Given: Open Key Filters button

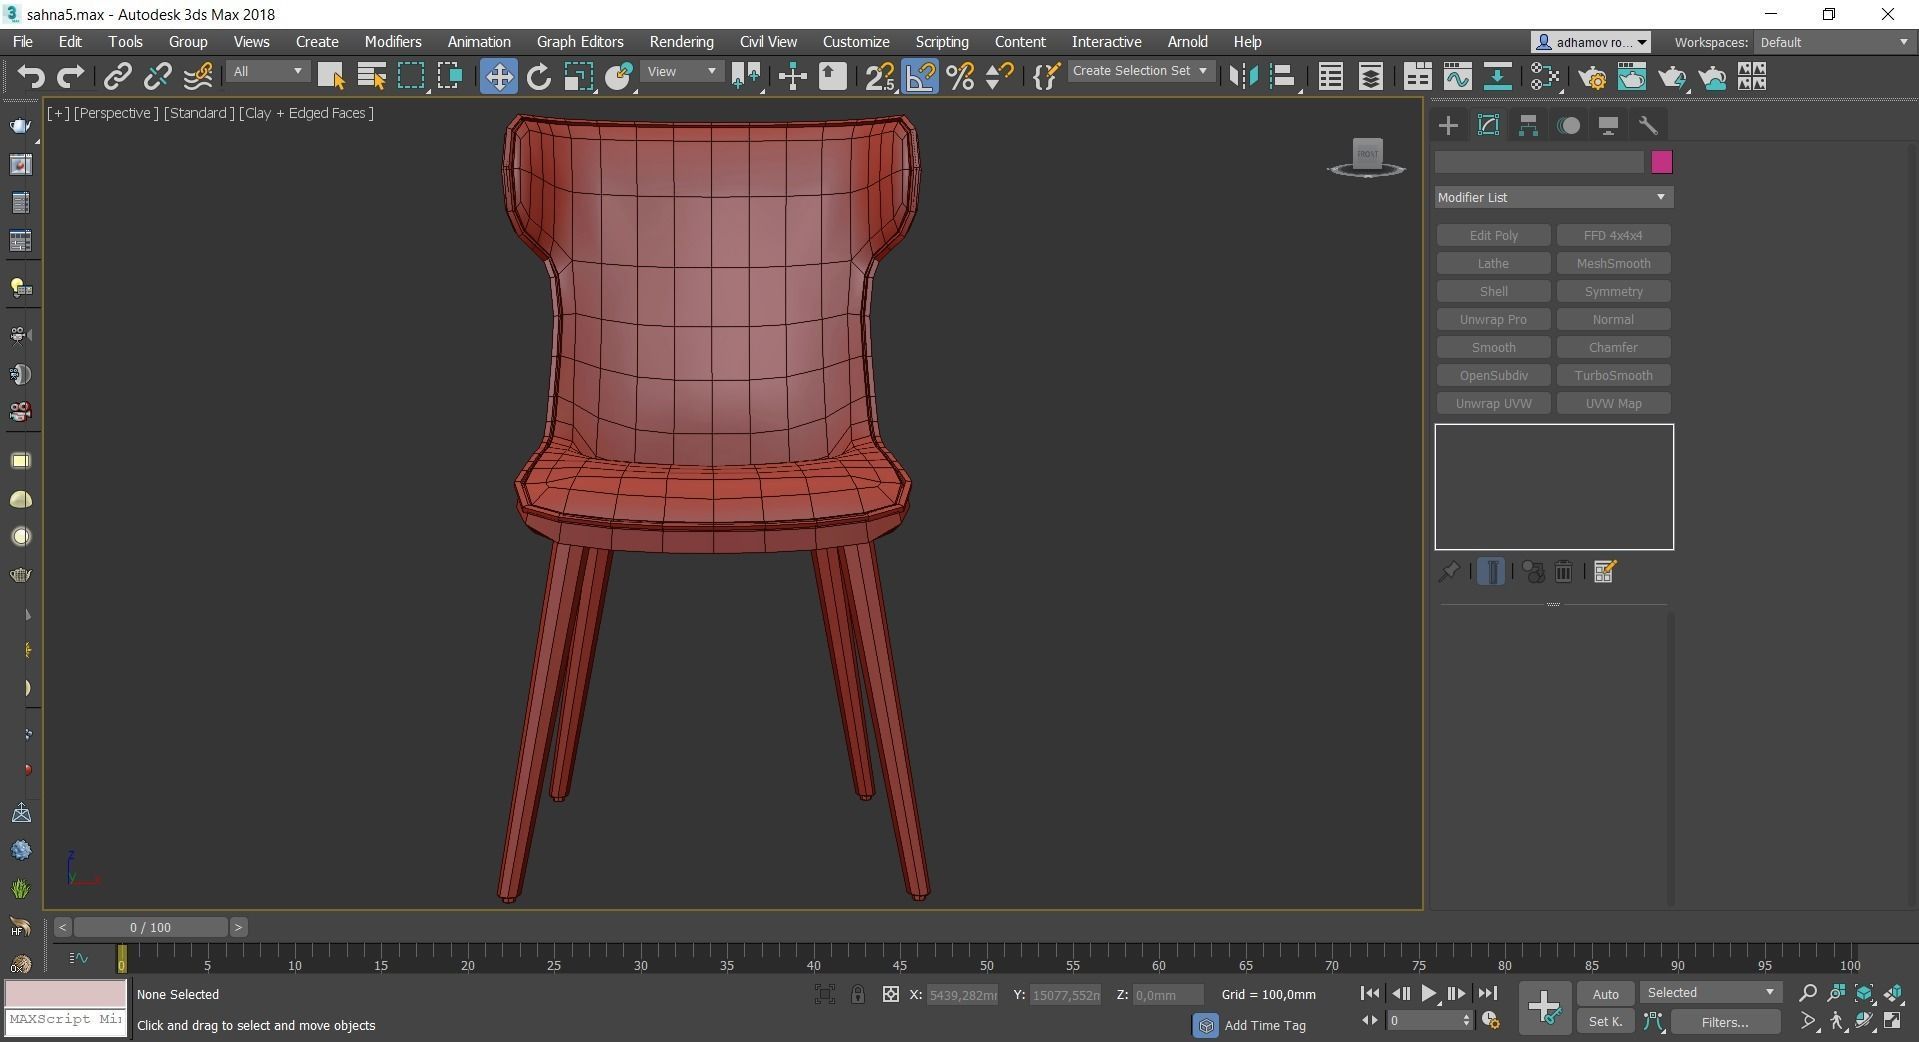Looking at the screenshot, I should coord(1725,1022).
